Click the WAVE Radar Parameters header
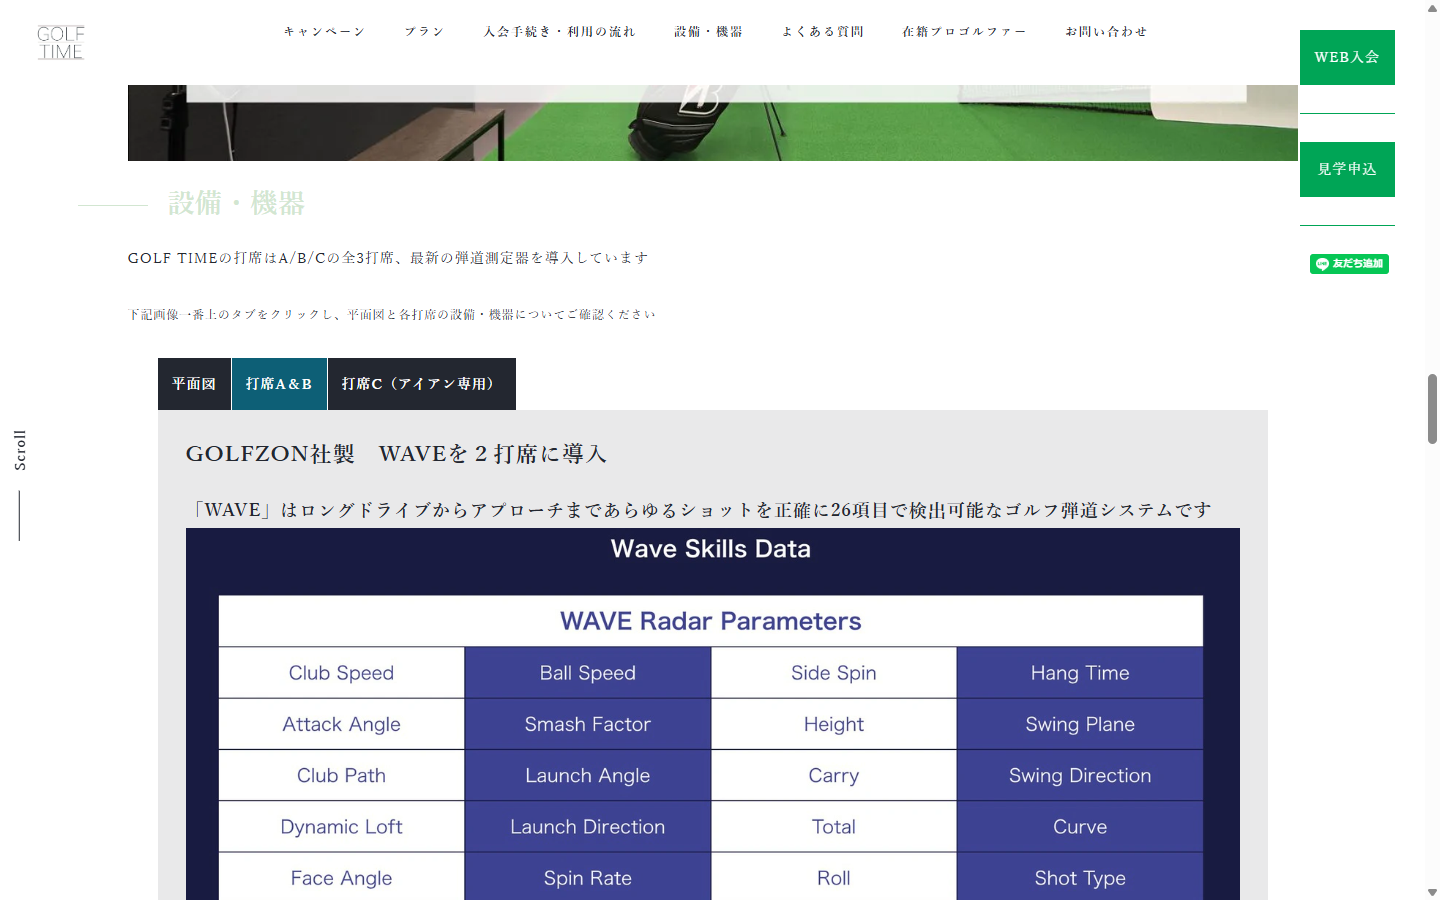Screen dimensions: 1440x900 point(711,621)
